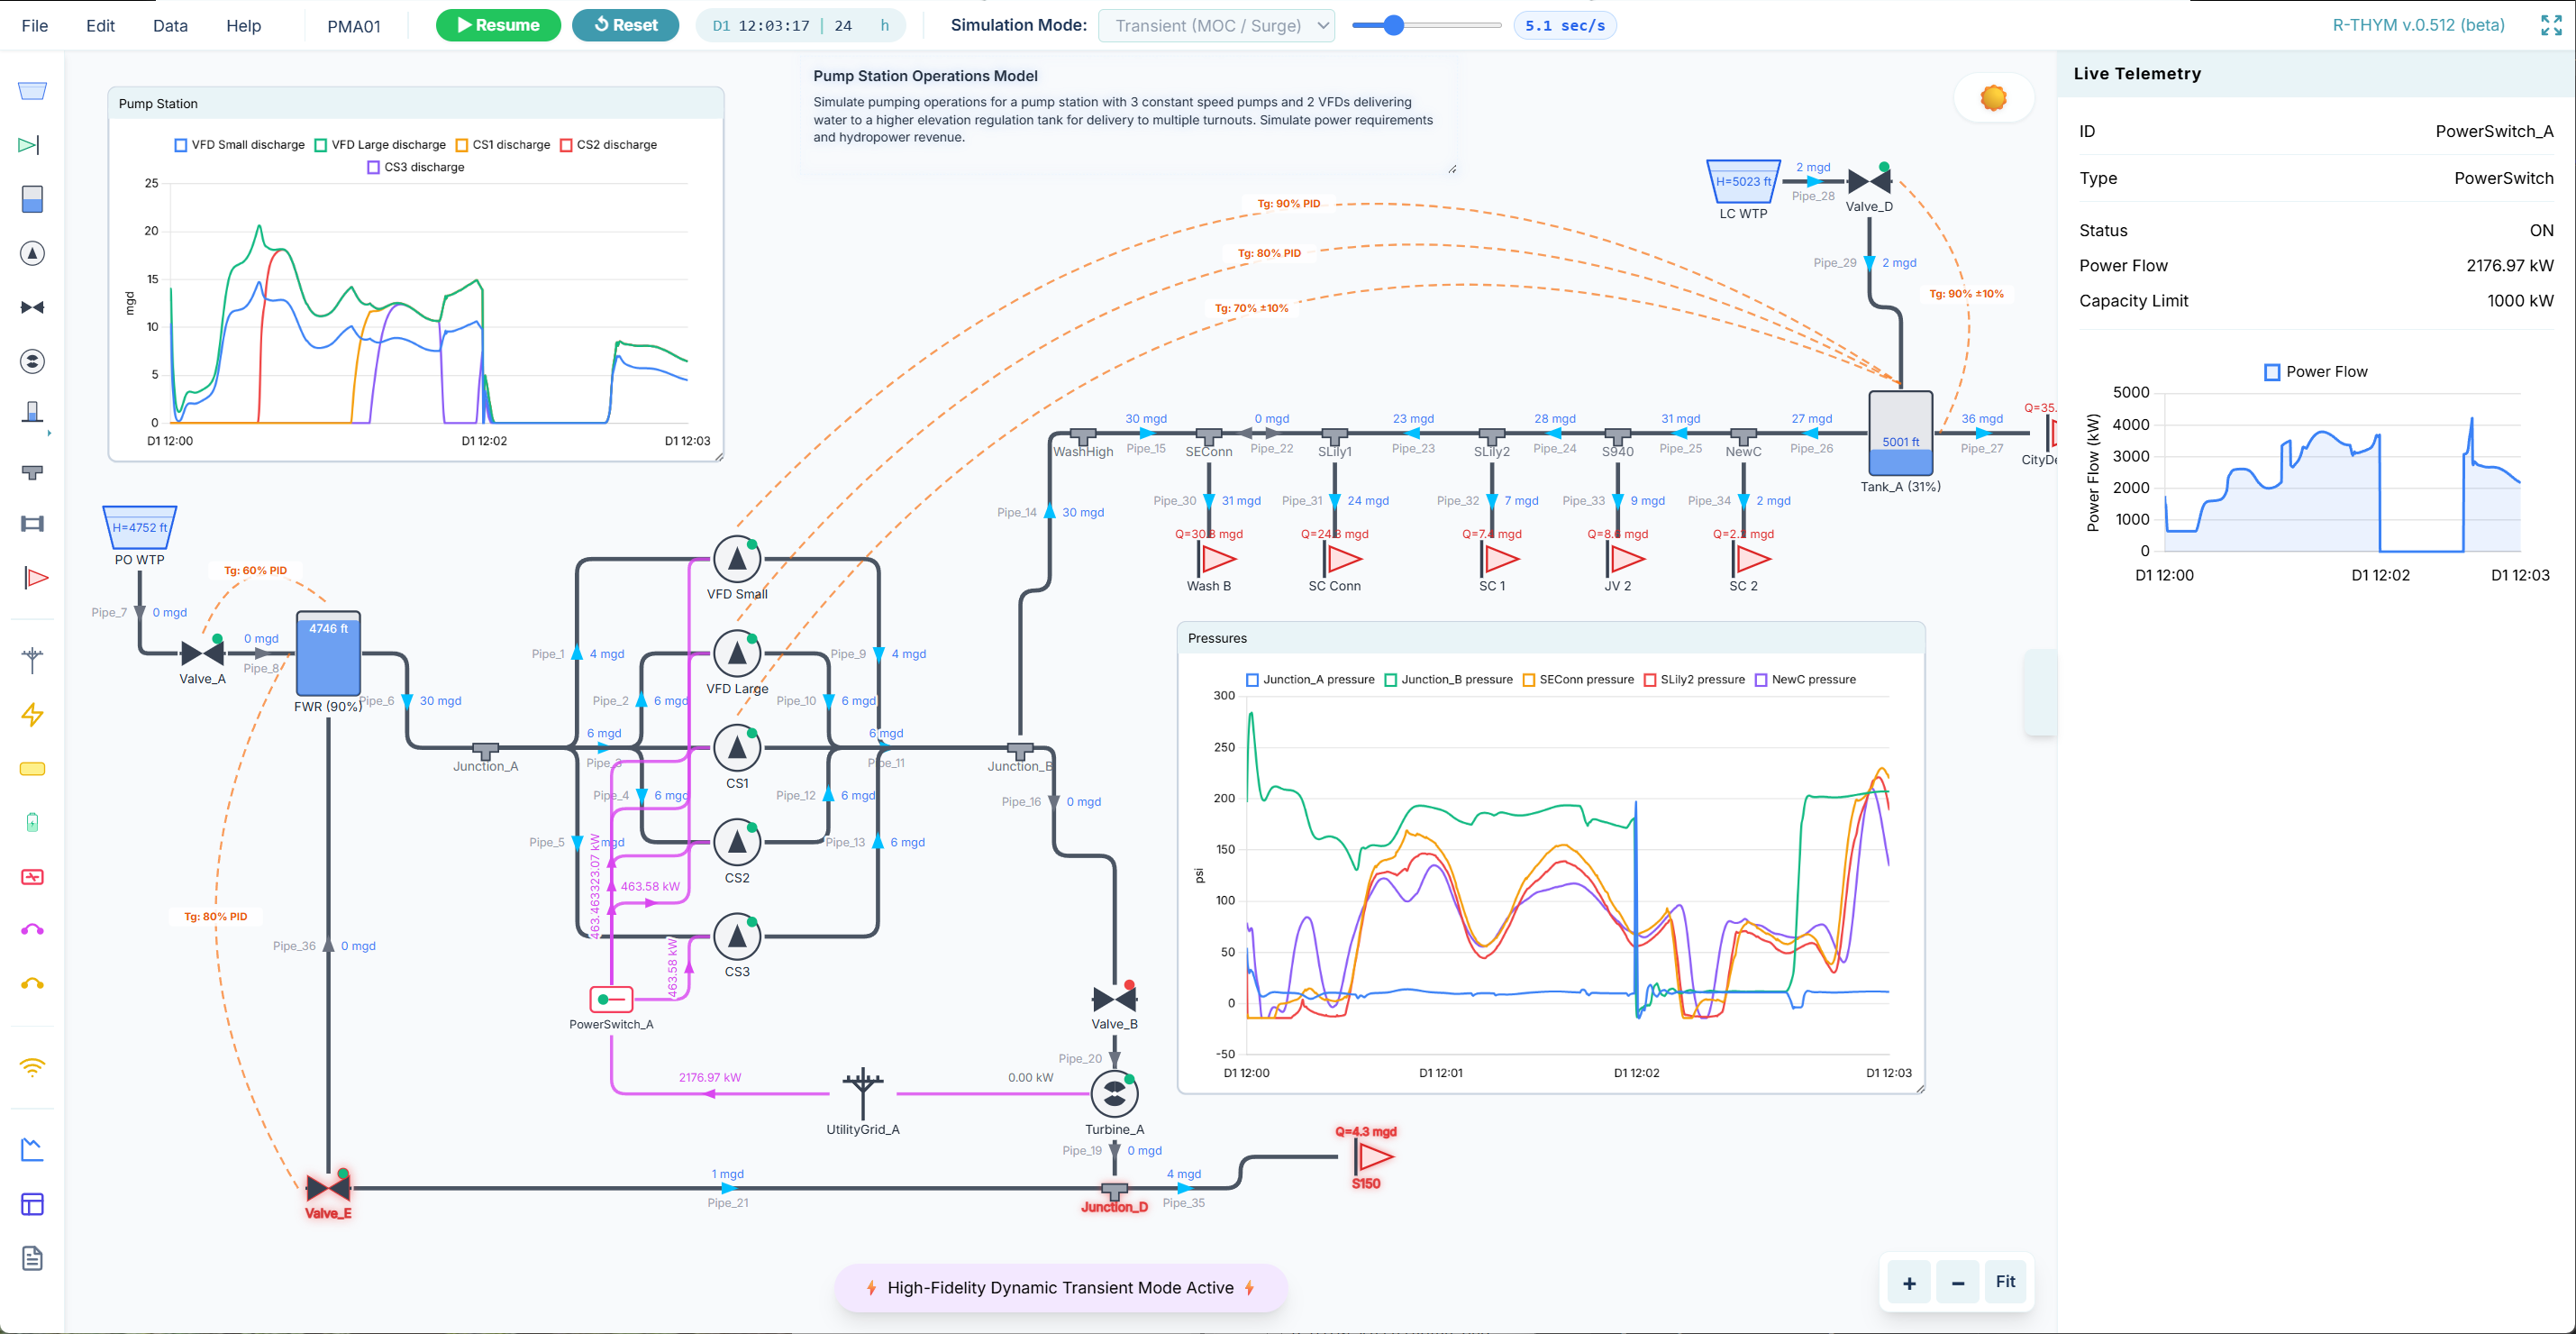Pick the turbine tool in the sidebar

point(32,361)
